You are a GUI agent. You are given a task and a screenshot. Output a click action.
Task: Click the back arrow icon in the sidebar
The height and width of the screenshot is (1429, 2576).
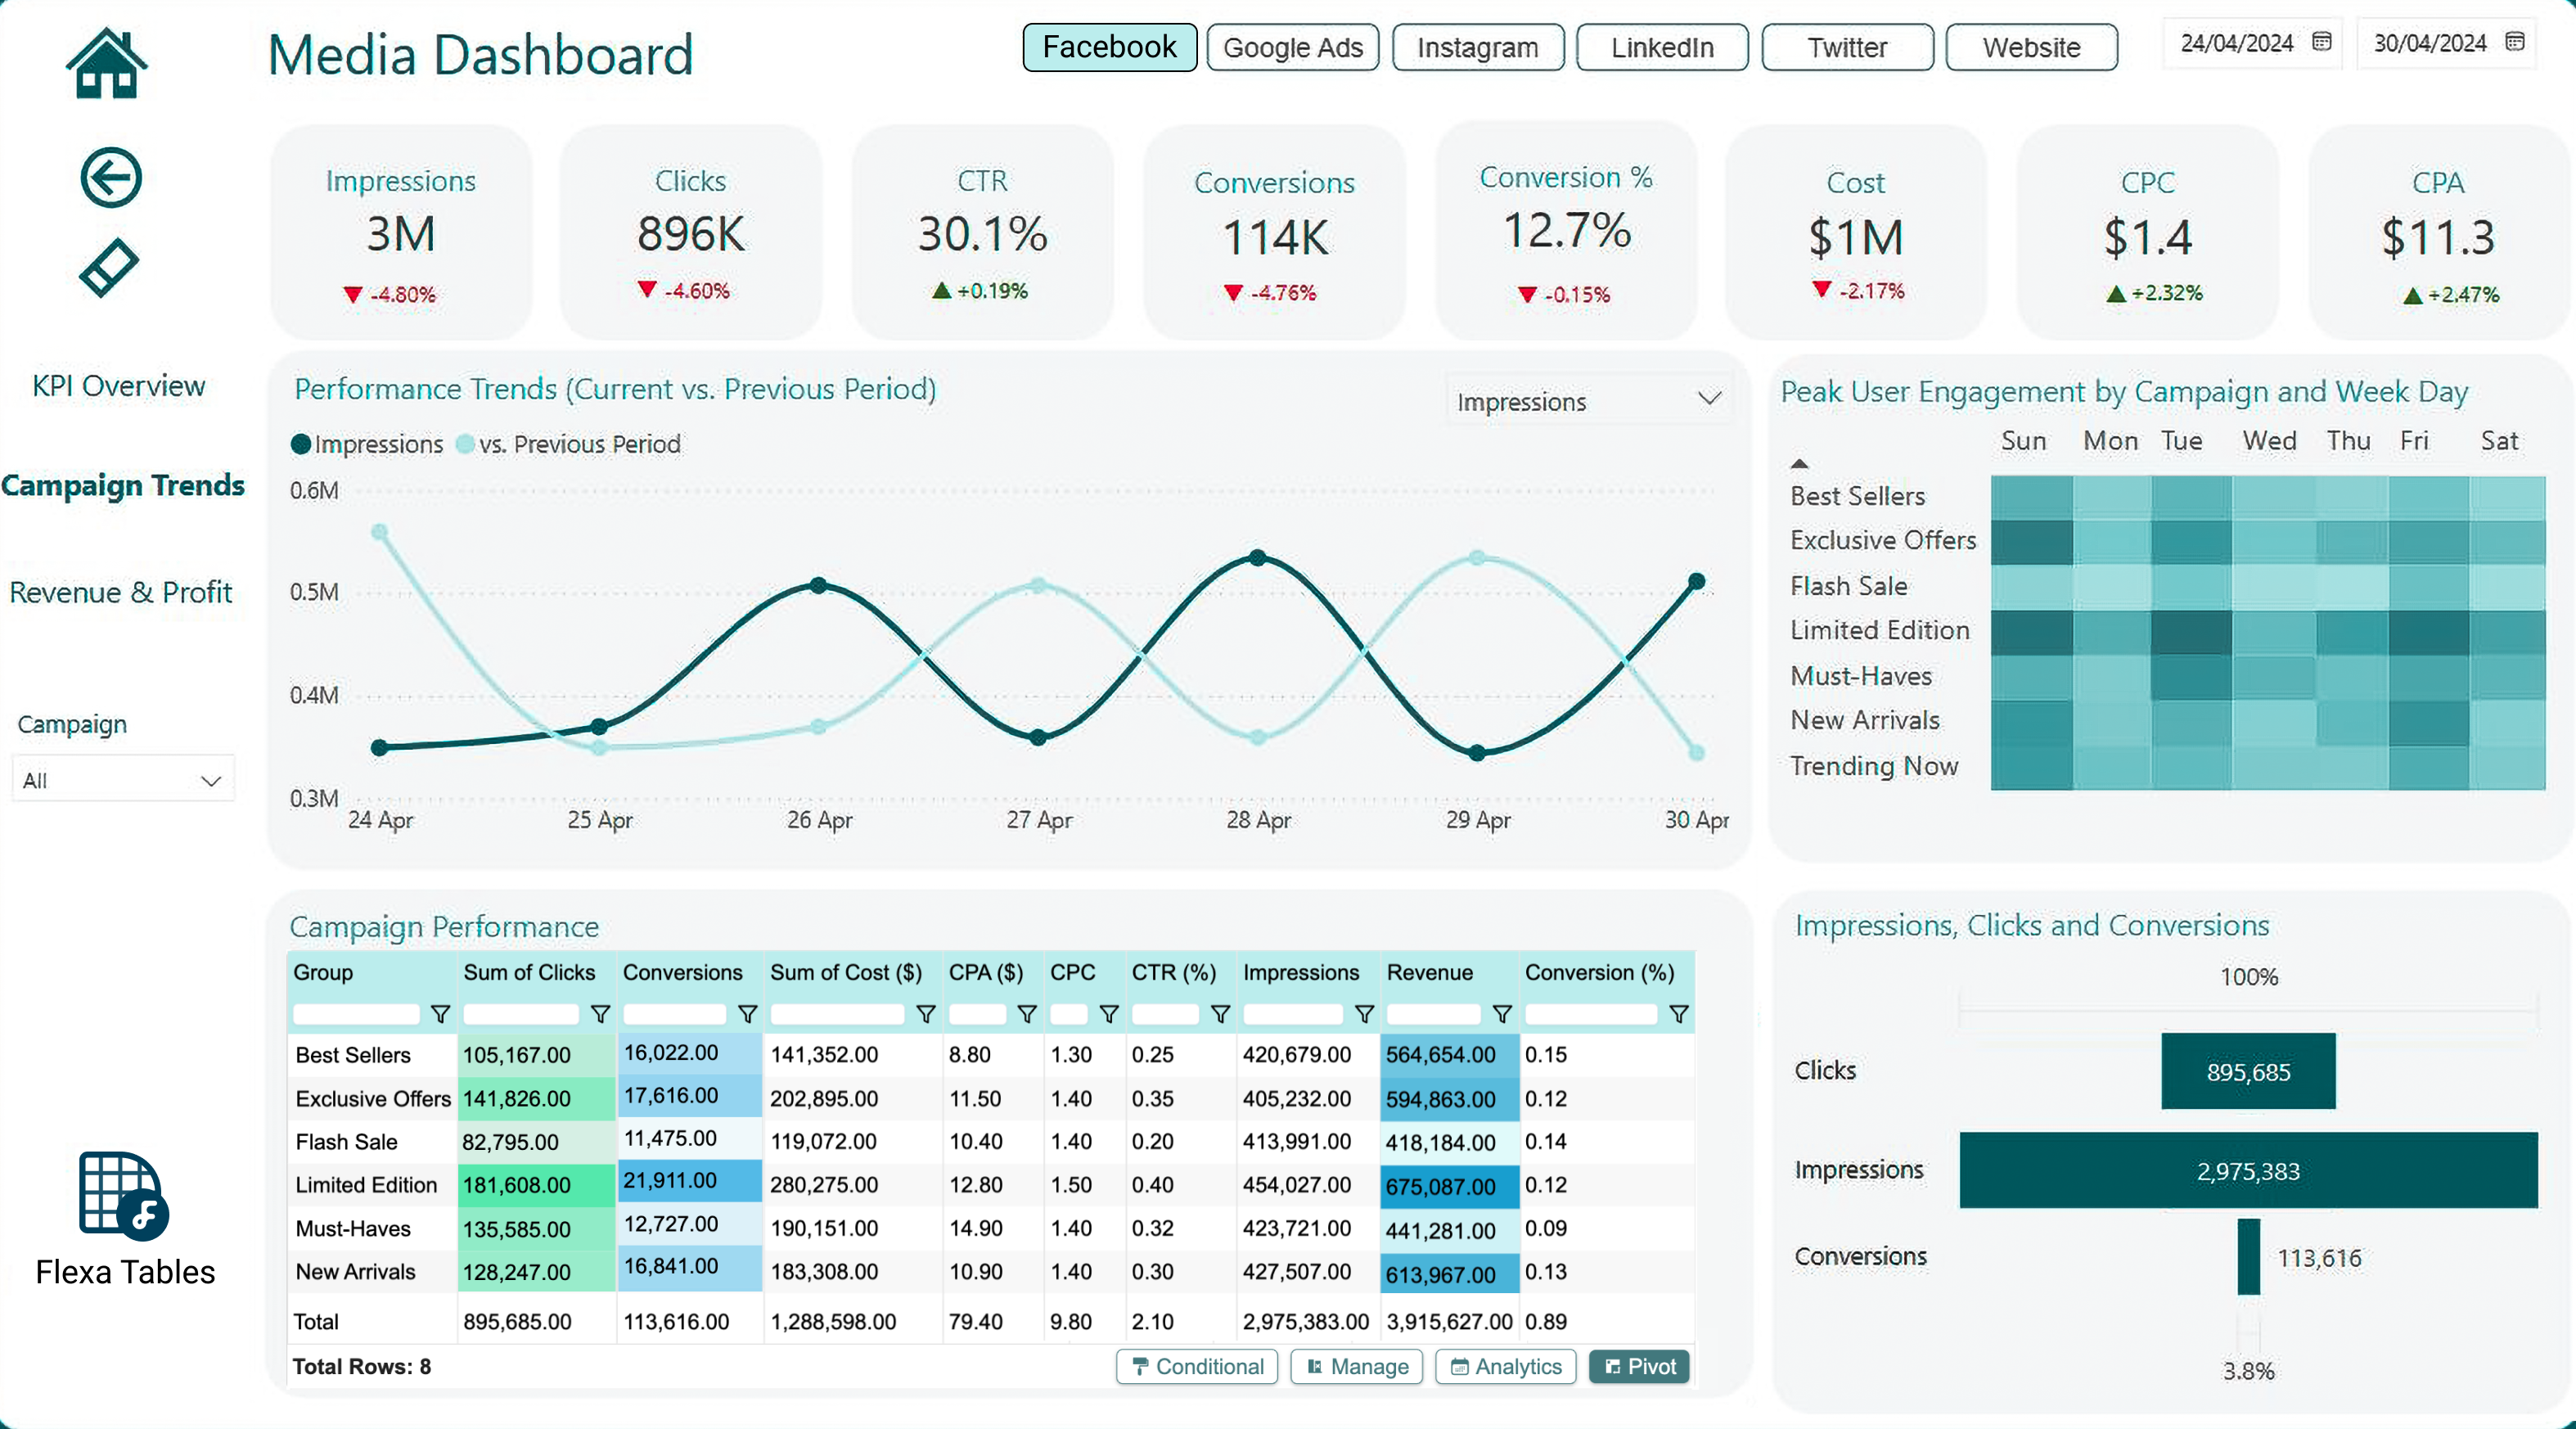(110, 177)
